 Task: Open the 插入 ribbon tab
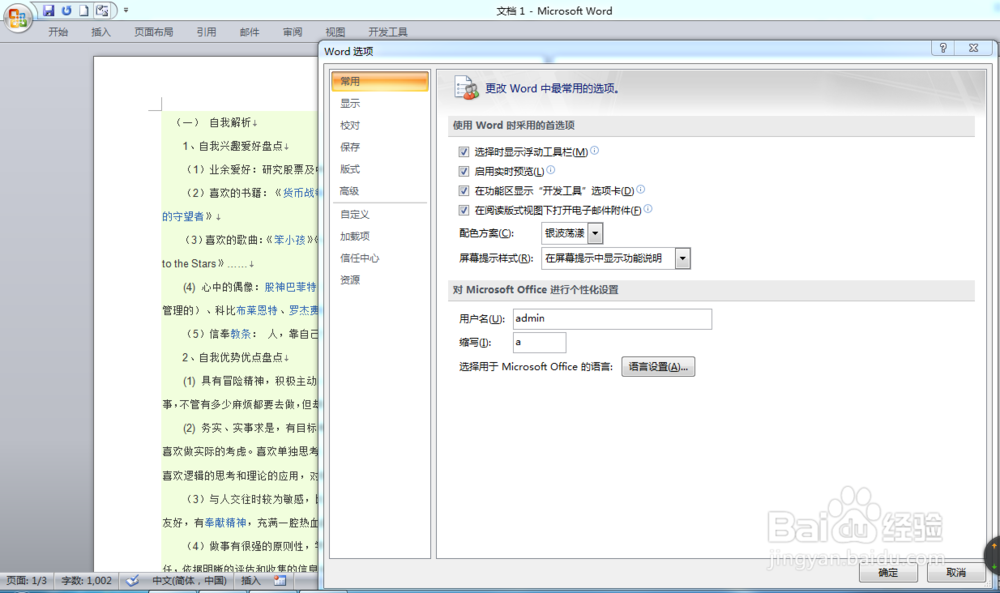[101, 32]
